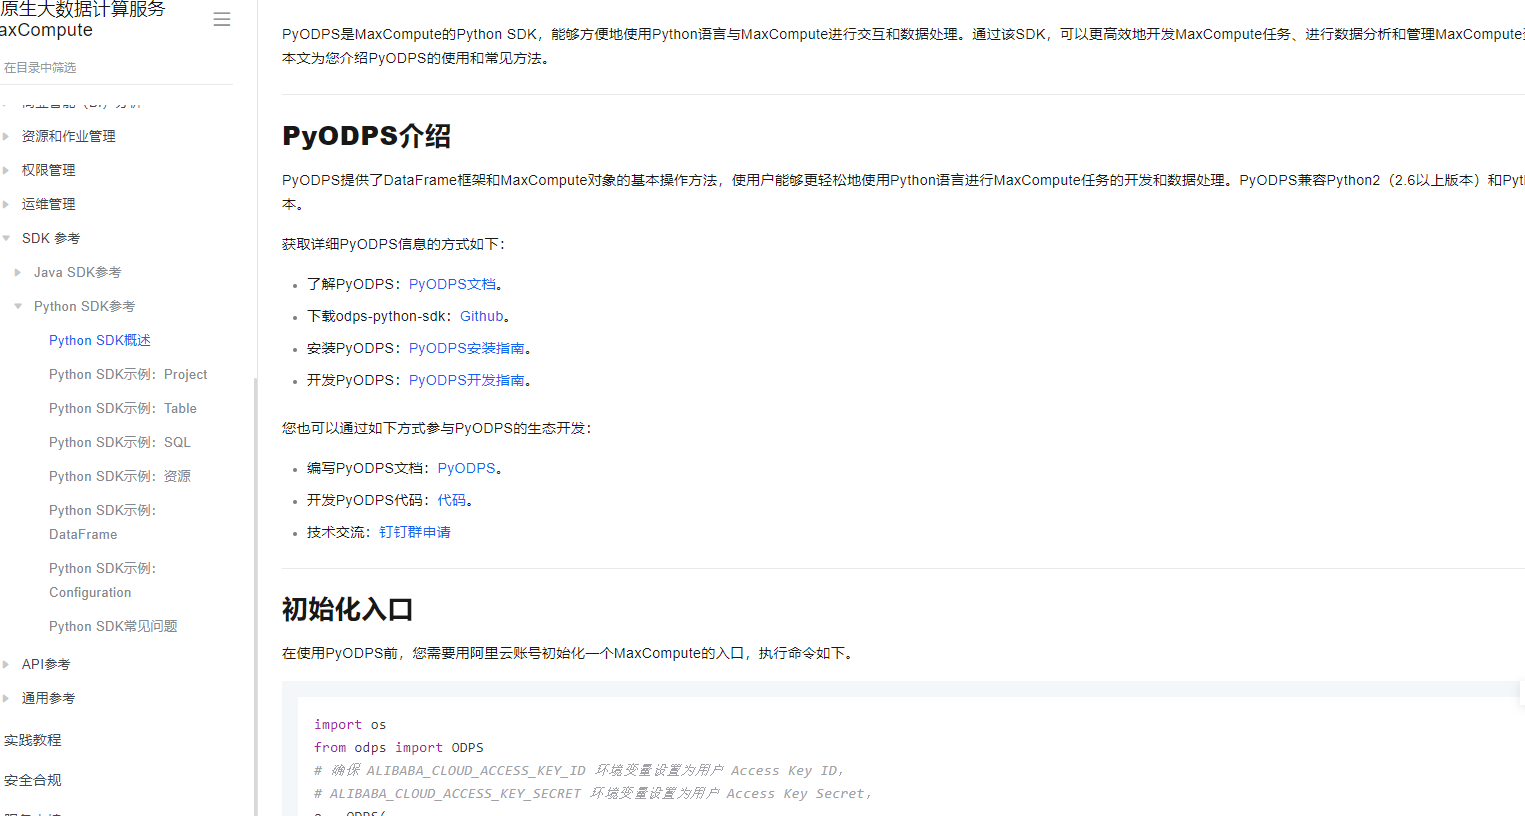This screenshot has width=1525, height=816.
Task: Open the Github download link
Action: pos(481,316)
